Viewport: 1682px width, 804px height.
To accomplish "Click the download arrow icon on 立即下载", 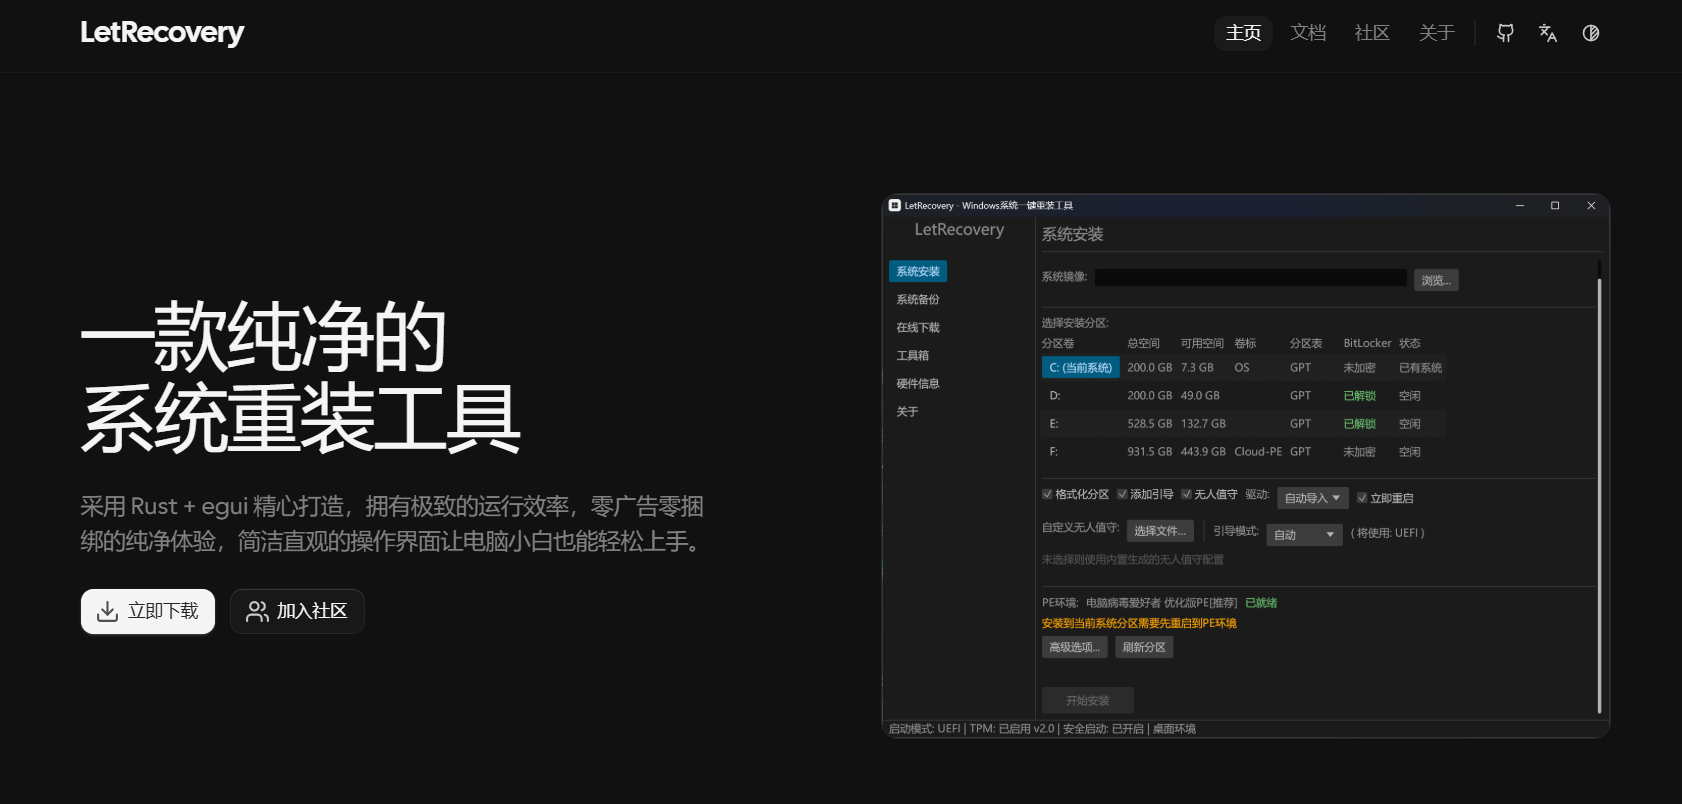I will tap(107, 612).
